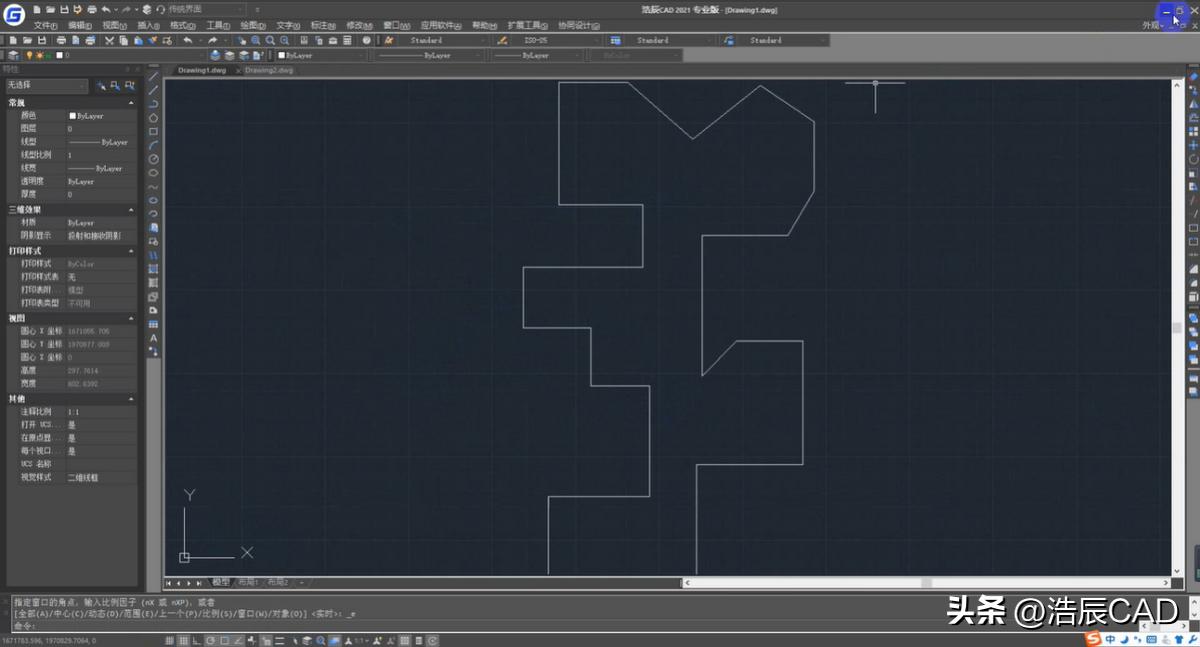Click the Cut scissors icon
This screenshot has height=647, width=1200.
[x=109, y=40]
